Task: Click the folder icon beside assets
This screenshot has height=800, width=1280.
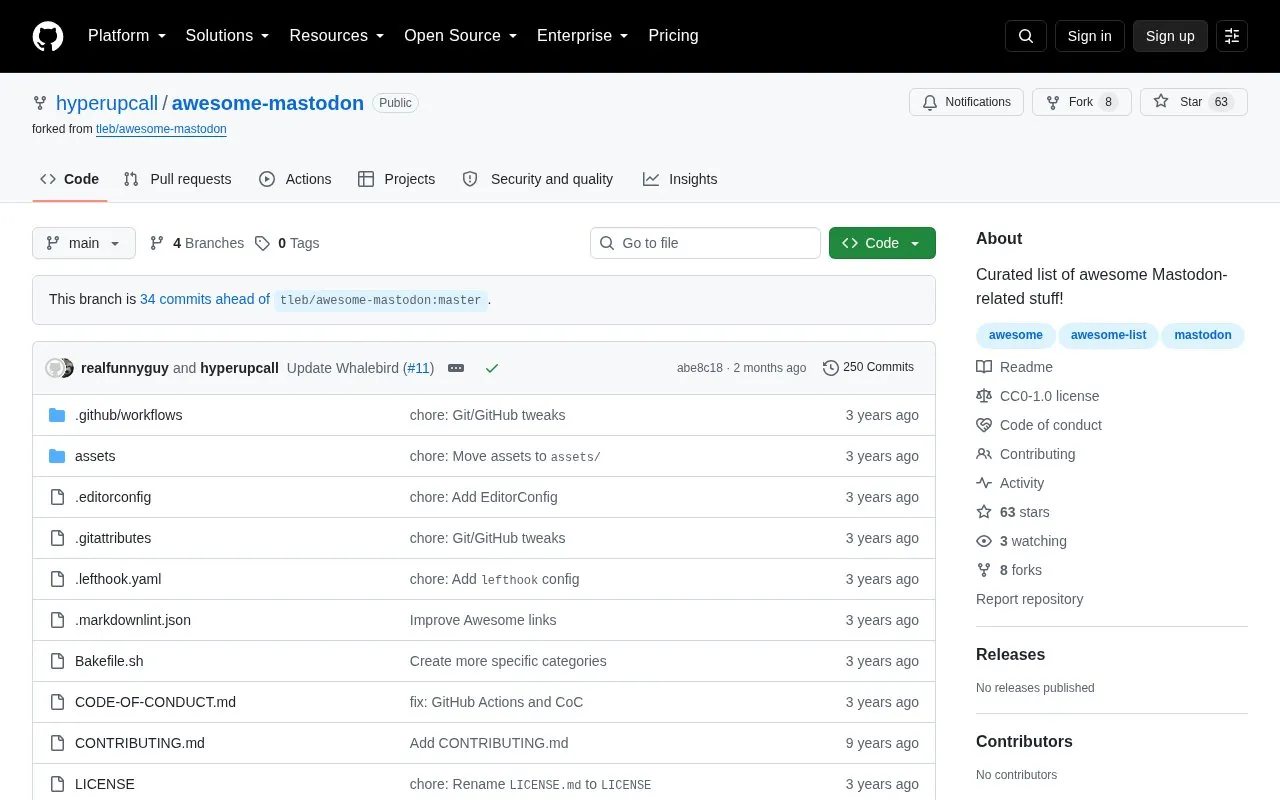Action: pos(57,456)
